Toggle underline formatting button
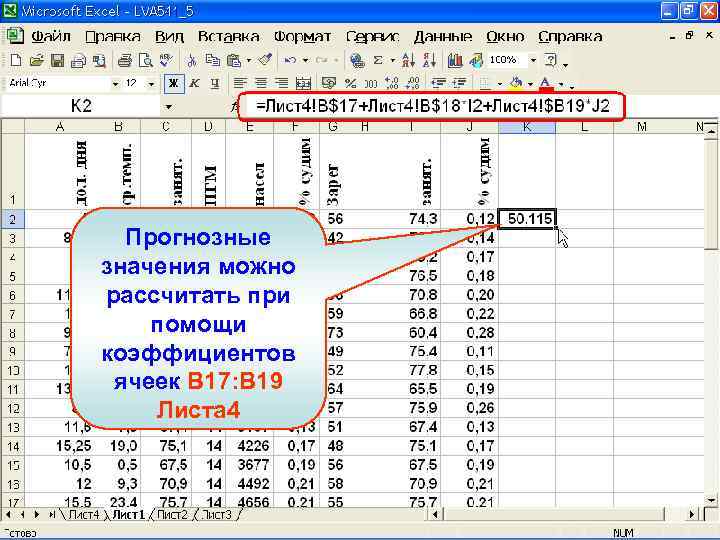 215,84
